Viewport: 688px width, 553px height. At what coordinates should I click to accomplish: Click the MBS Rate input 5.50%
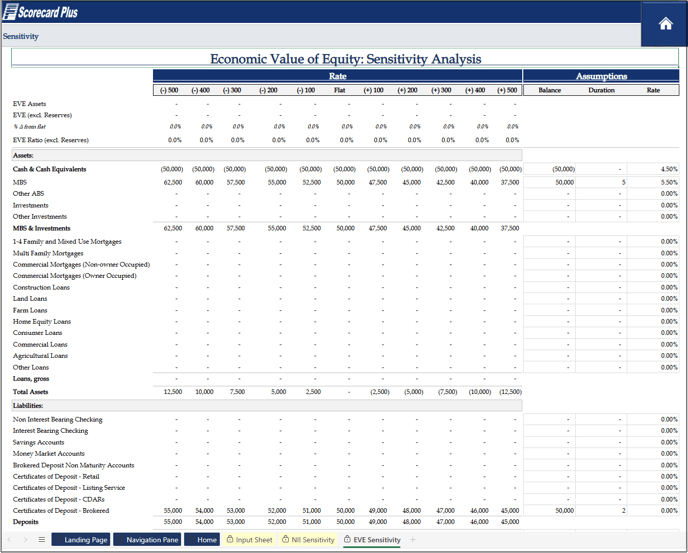click(x=653, y=182)
